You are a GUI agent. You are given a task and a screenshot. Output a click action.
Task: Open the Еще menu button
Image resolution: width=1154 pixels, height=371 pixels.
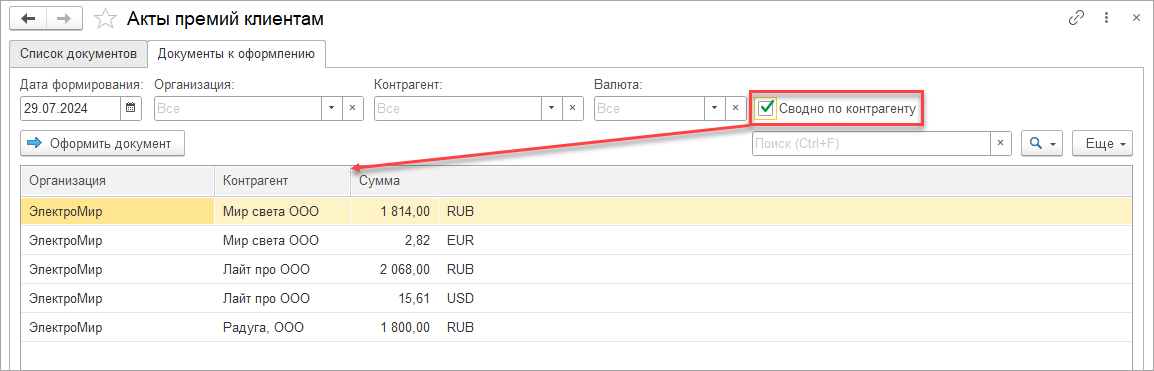(1102, 144)
